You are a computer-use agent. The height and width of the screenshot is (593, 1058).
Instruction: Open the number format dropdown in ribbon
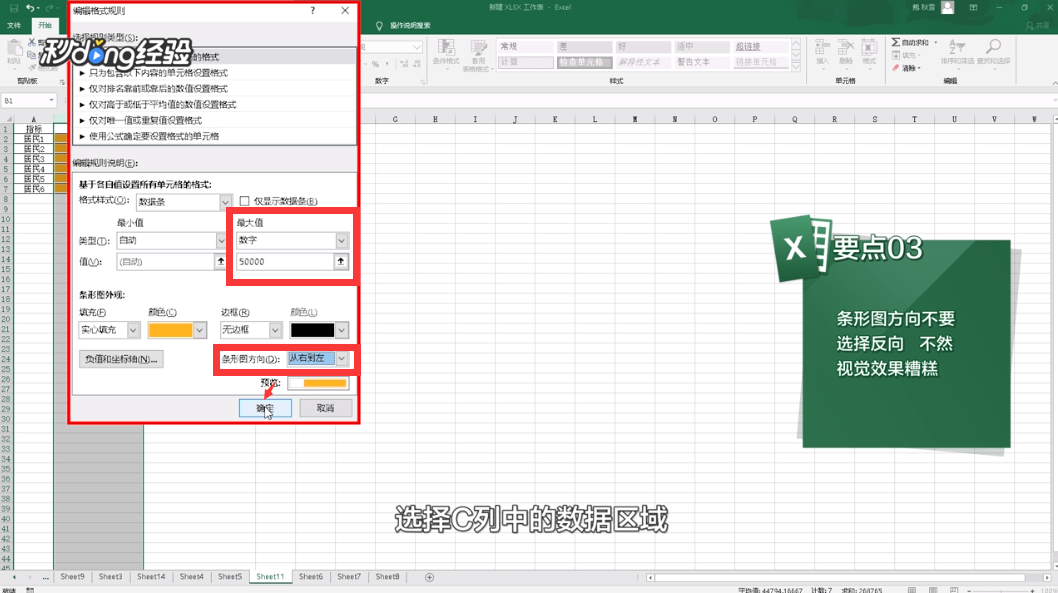(x=416, y=47)
